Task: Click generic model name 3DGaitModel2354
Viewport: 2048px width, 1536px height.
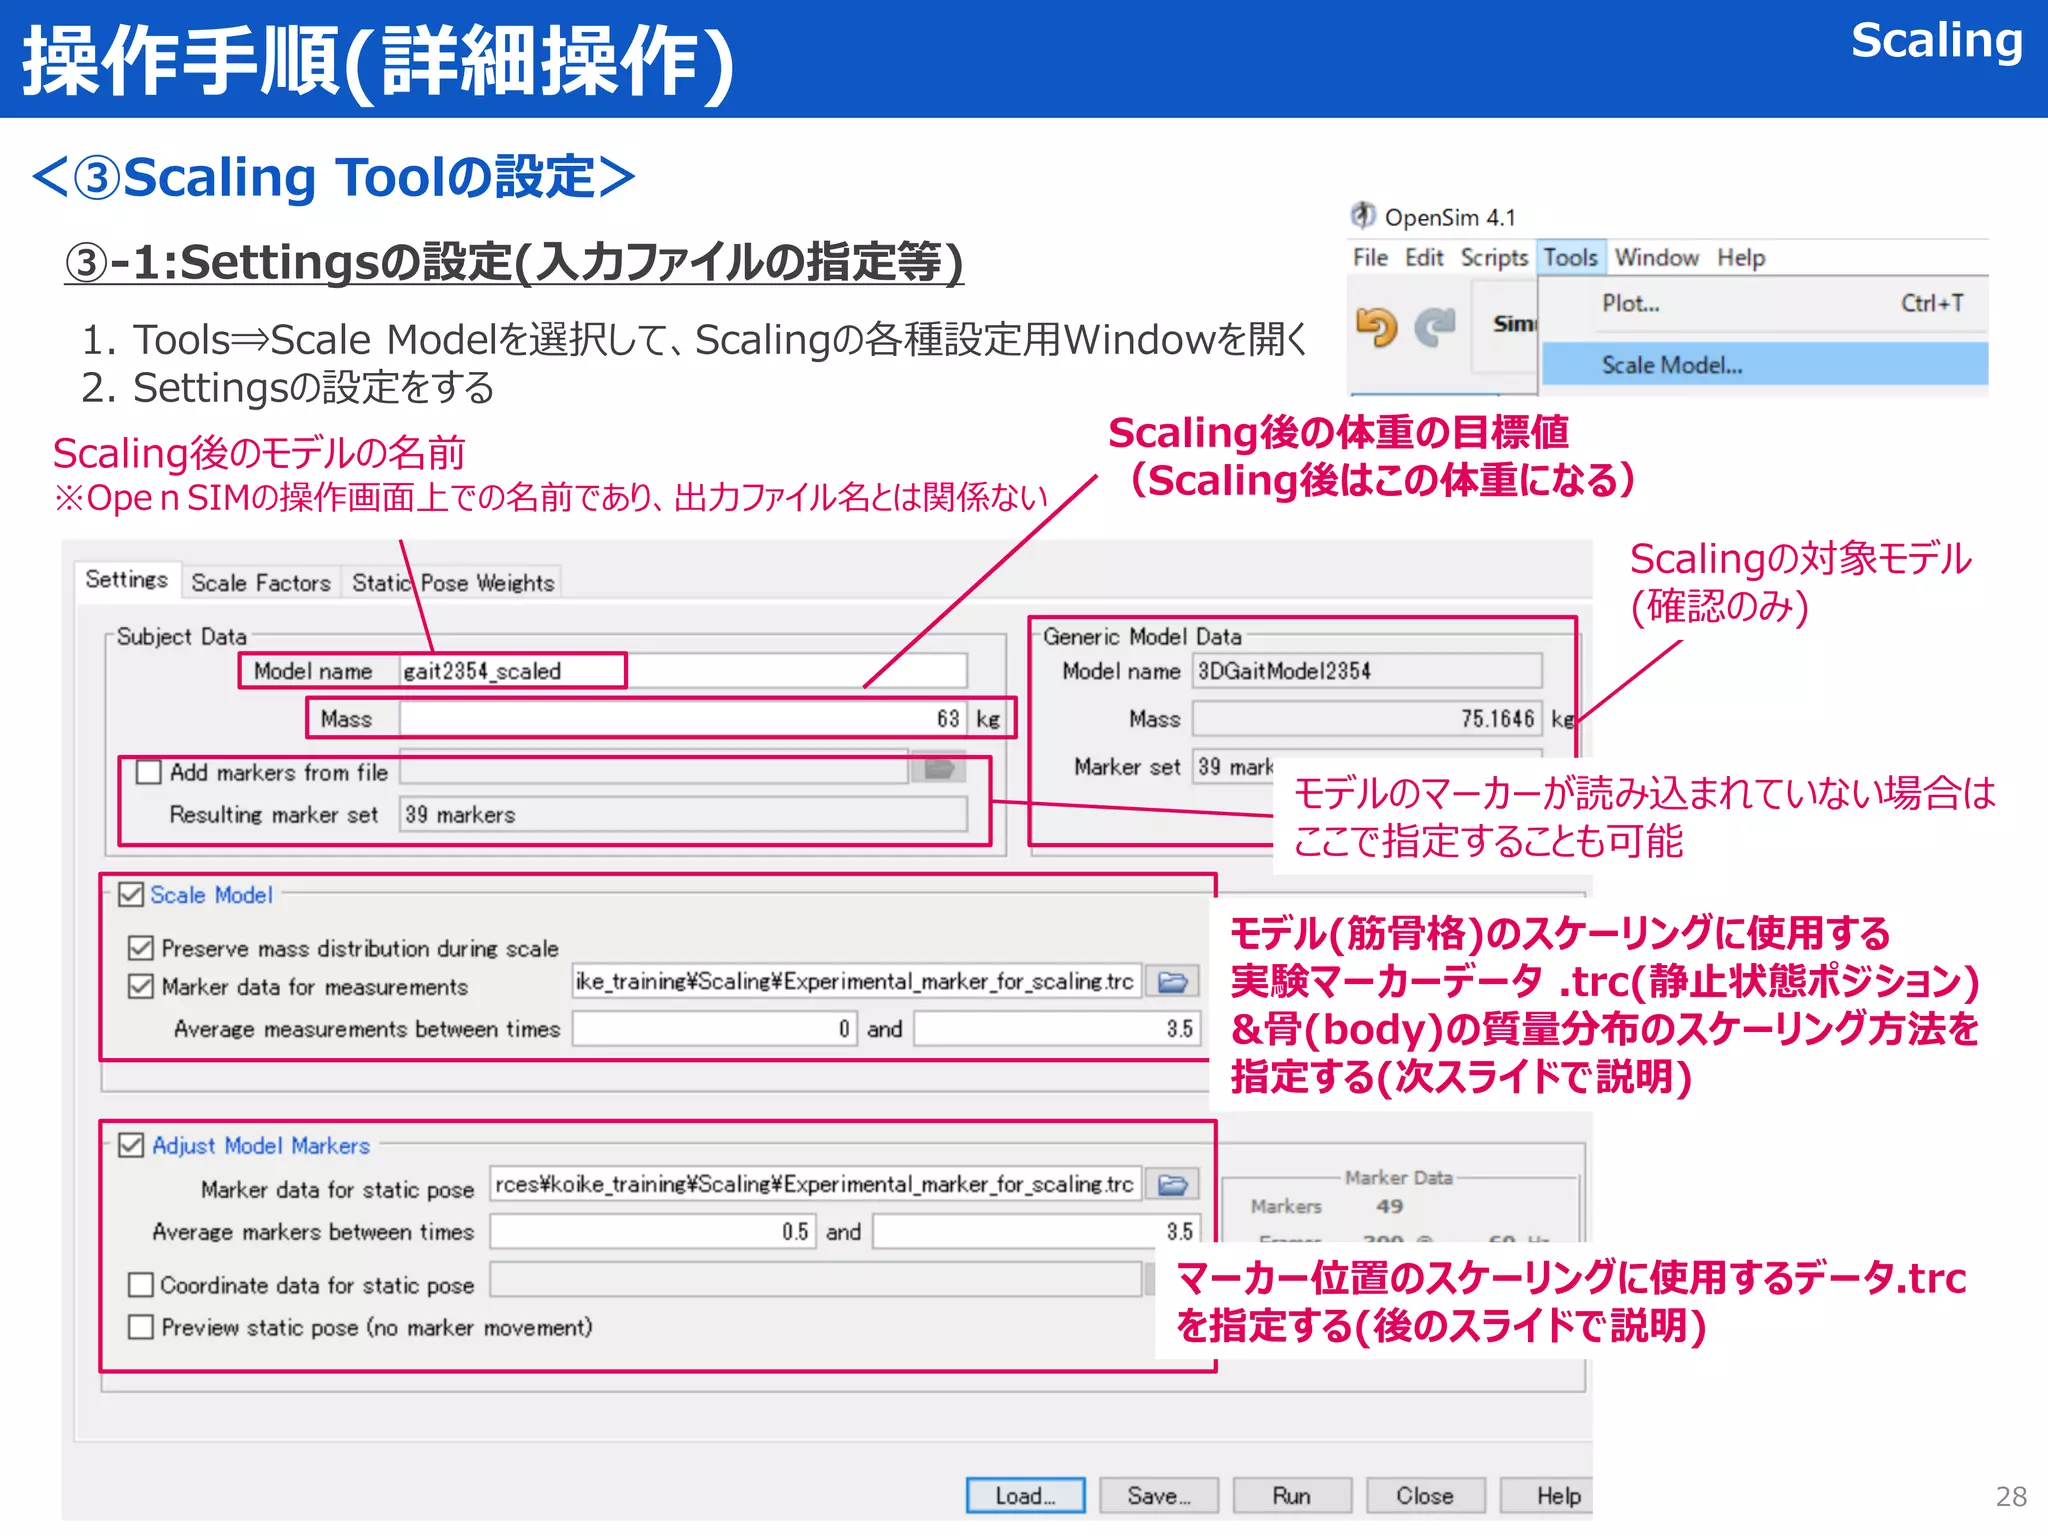Action: click(1367, 671)
